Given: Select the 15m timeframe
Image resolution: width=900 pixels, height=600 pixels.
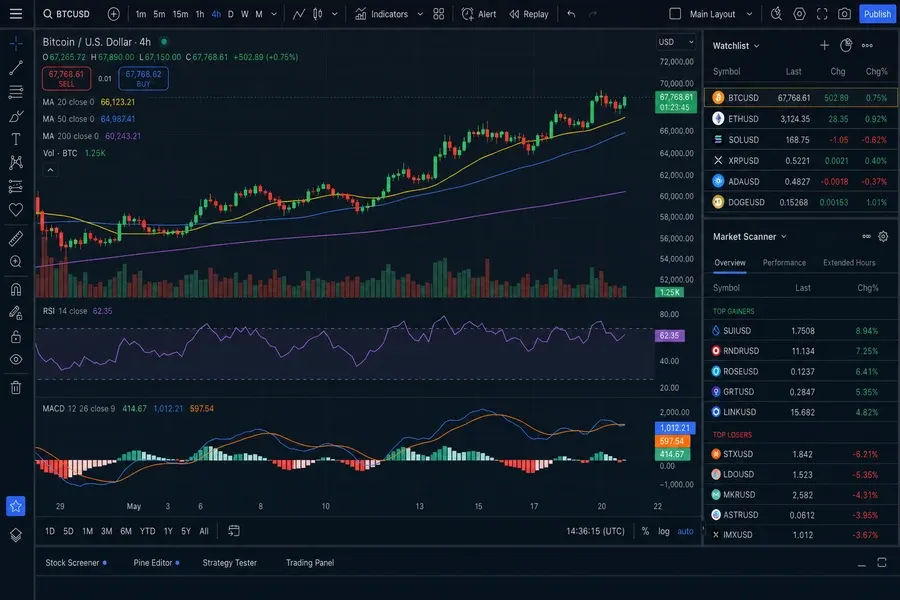Looking at the screenshot, I should [180, 14].
